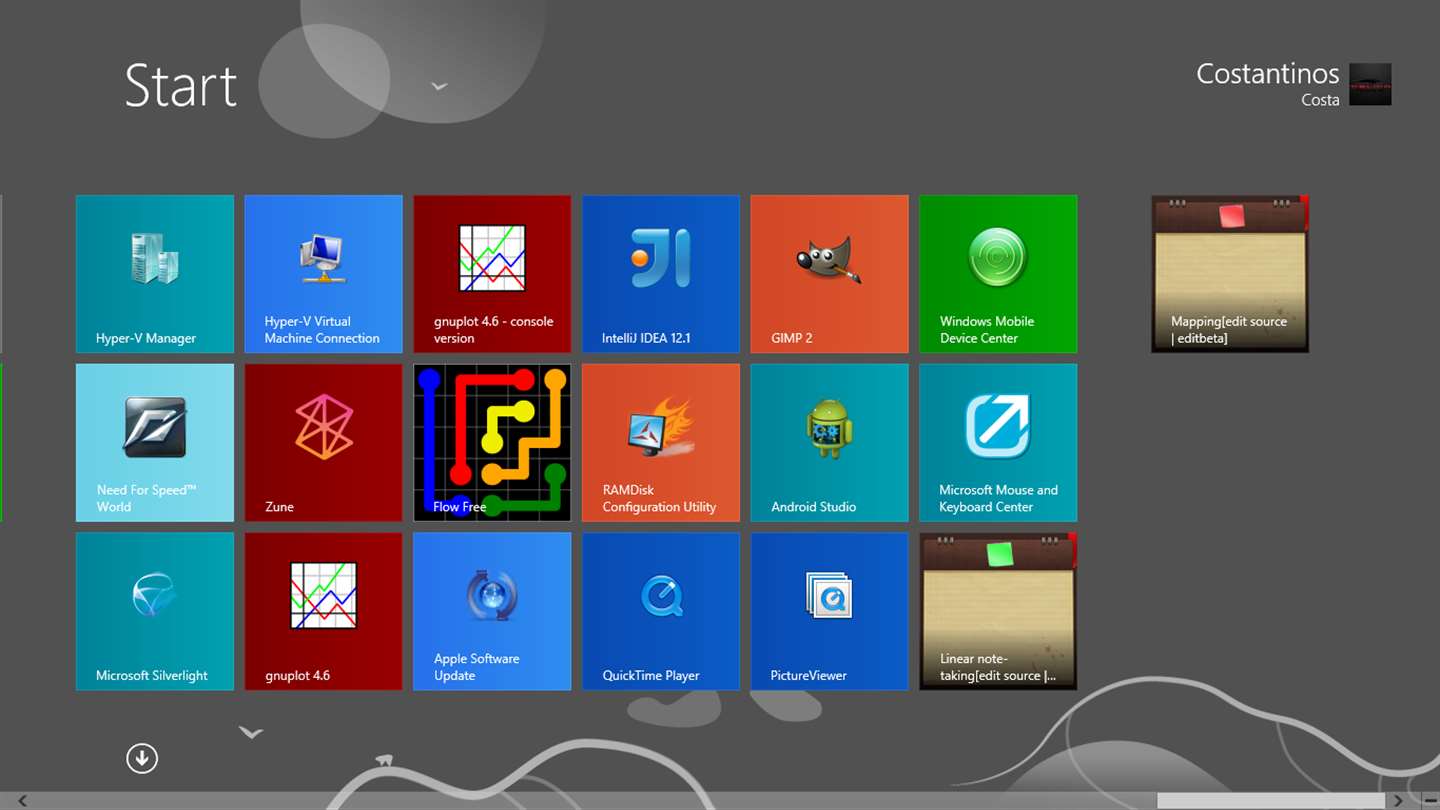Open the Hyper-V Manager tile
This screenshot has width=1440, height=810.
[x=155, y=274]
